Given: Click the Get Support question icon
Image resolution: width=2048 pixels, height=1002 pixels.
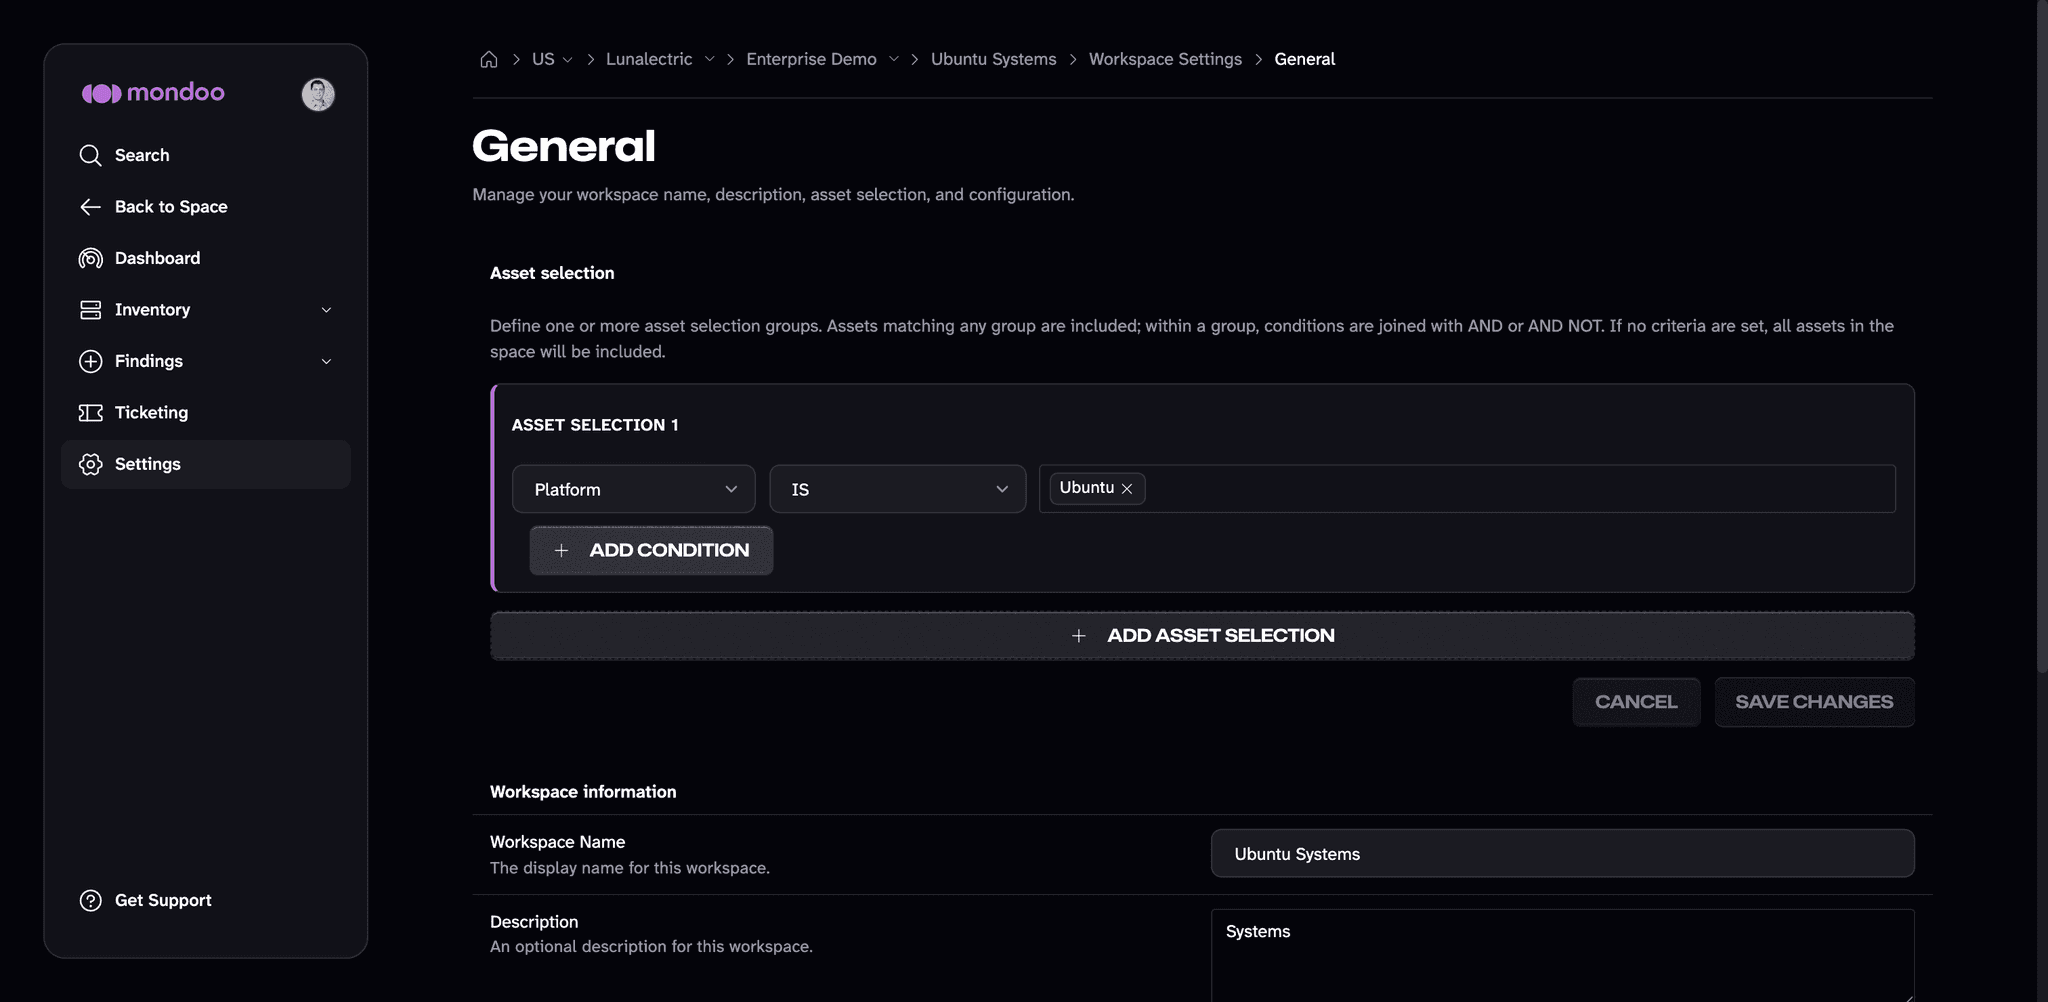Looking at the screenshot, I should (x=90, y=900).
